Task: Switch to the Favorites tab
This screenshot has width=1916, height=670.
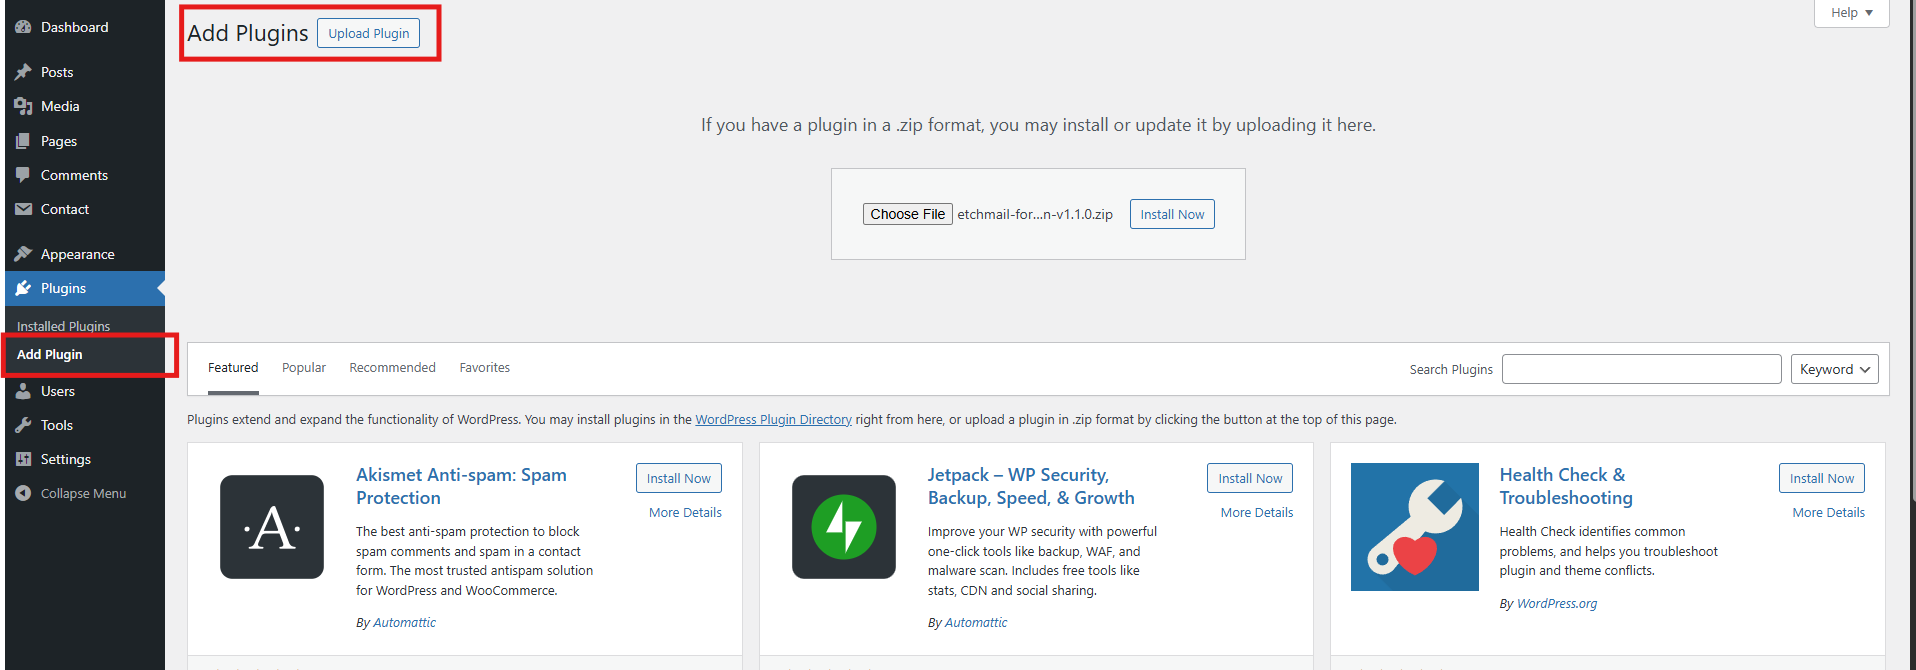Action: [485, 368]
